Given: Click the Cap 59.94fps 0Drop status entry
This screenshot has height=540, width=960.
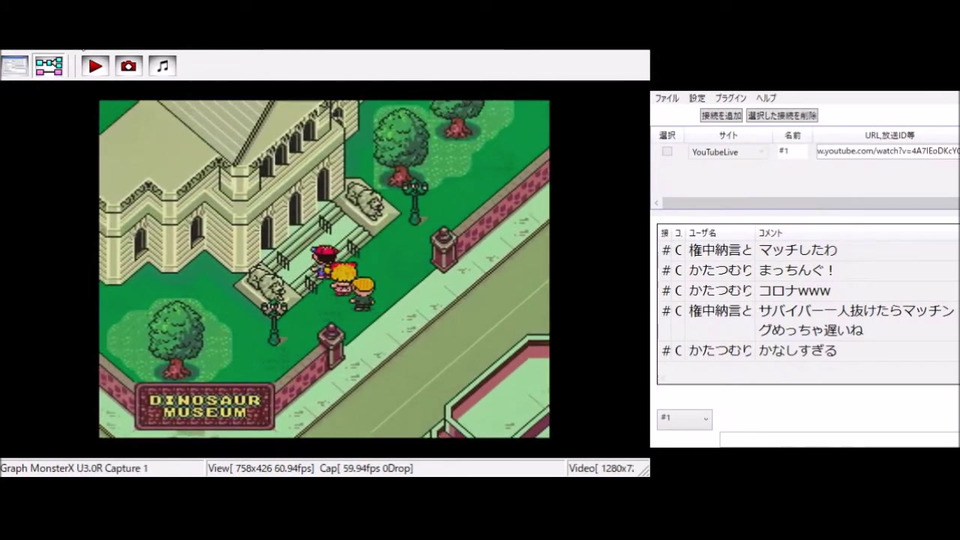Looking at the screenshot, I should [366, 468].
